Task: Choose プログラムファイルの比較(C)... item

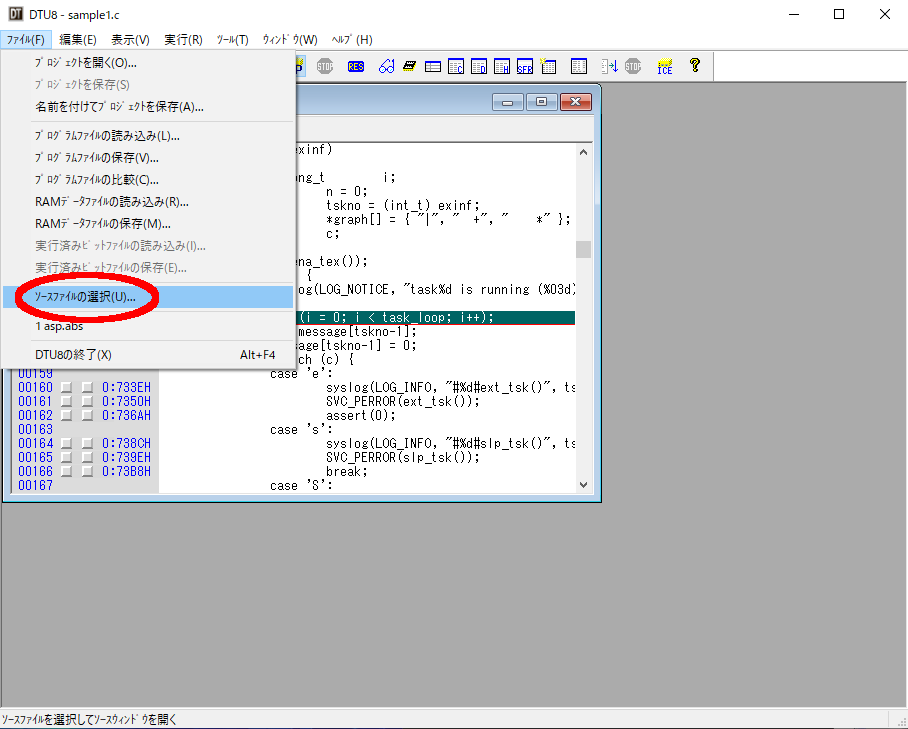Action: pyautogui.click(x=148, y=179)
